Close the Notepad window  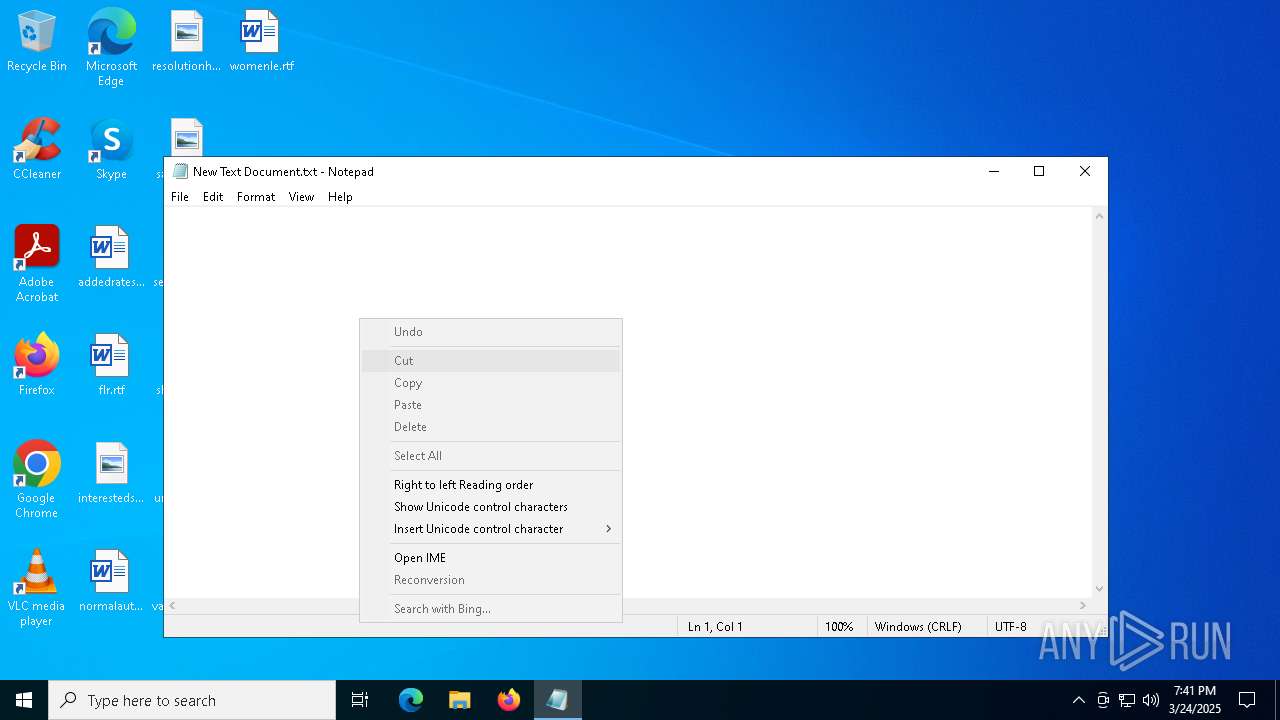(x=1085, y=172)
